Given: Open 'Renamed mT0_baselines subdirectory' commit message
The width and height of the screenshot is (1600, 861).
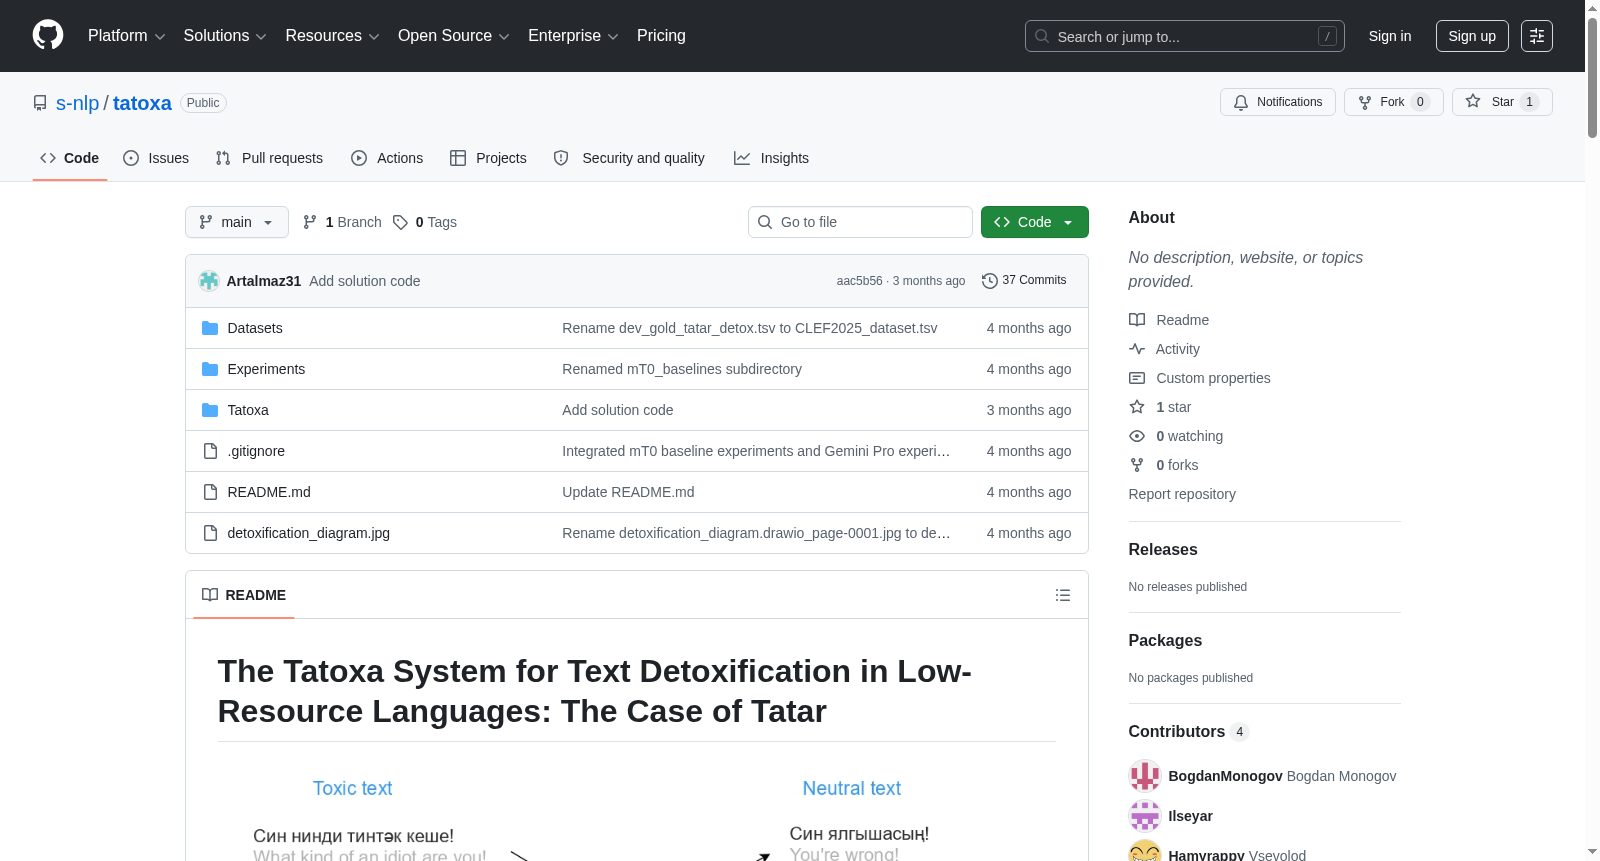Looking at the screenshot, I should (682, 369).
